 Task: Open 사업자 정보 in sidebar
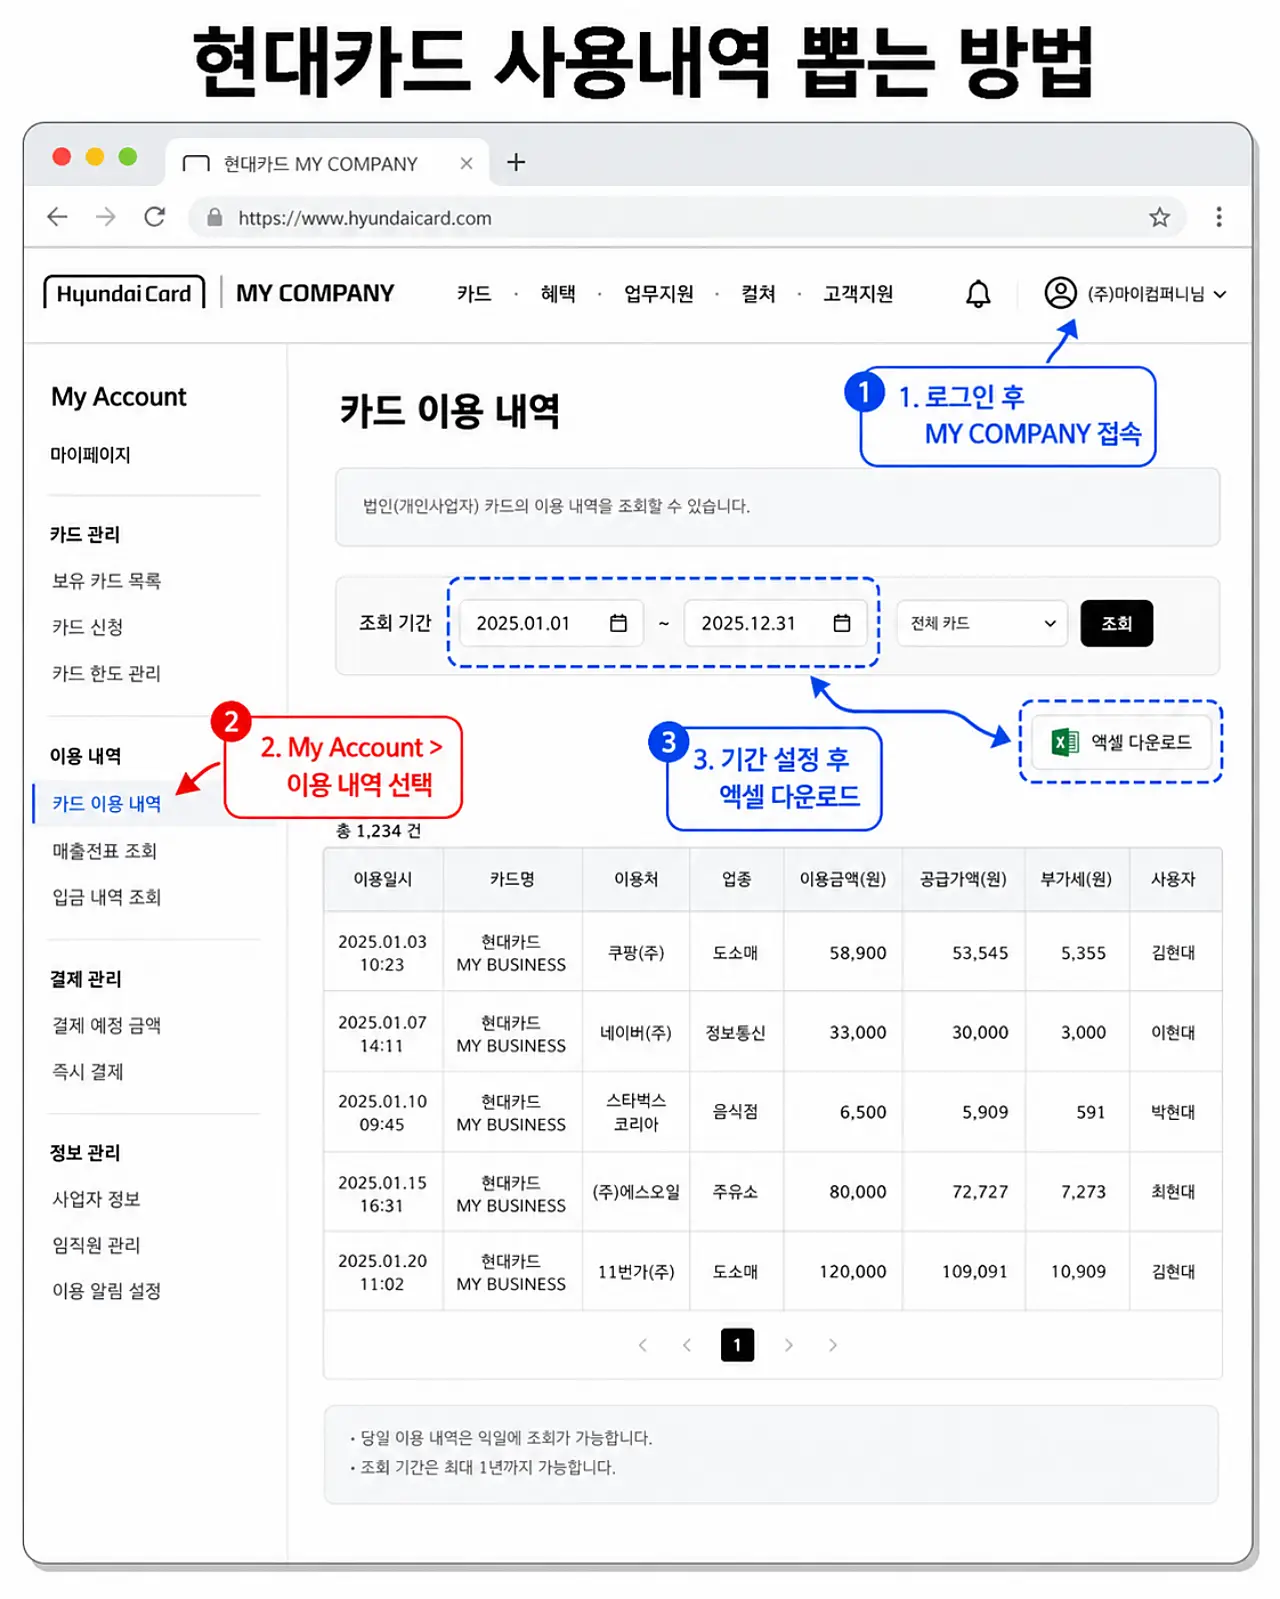[96, 1199]
